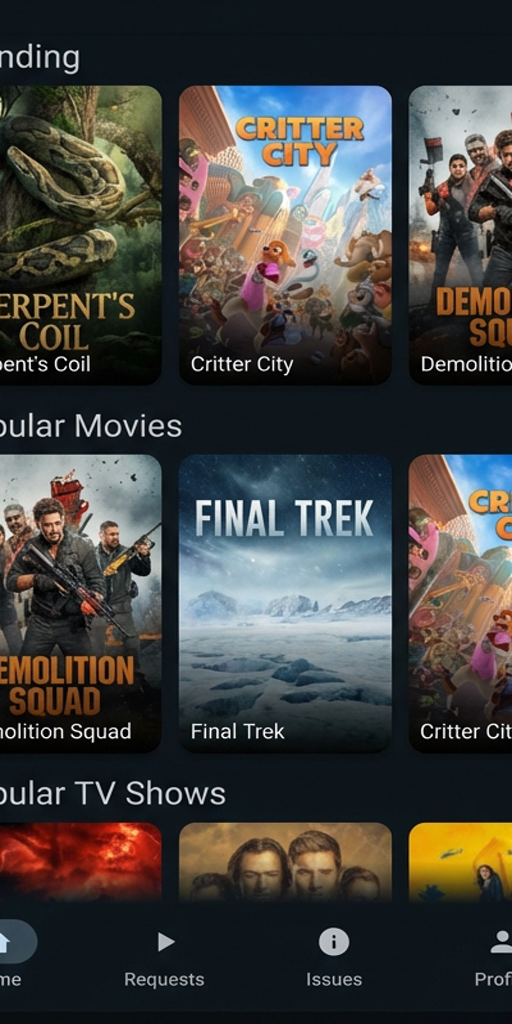Click the Critter City caption under Trending
This screenshot has height=1024, width=512.
(x=242, y=364)
